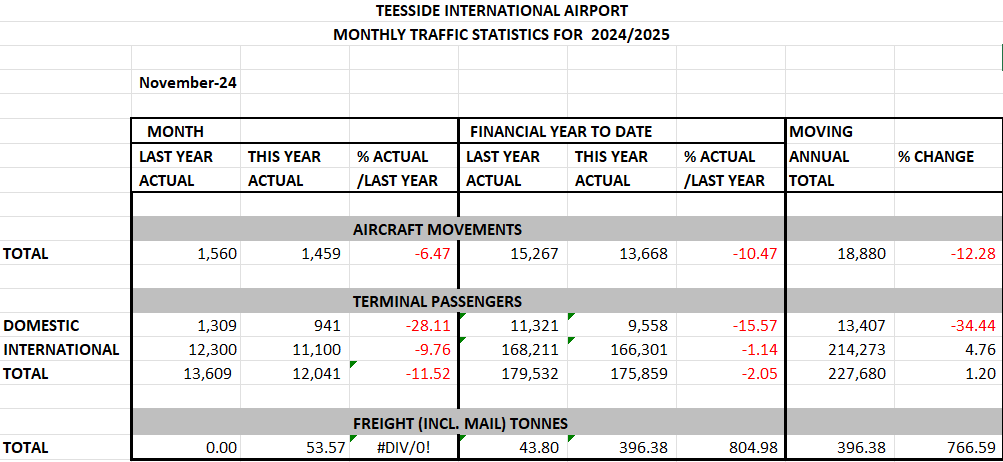Select year-to-date movements value 13,668
The height and width of the screenshot is (462, 1003).
point(622,253)
